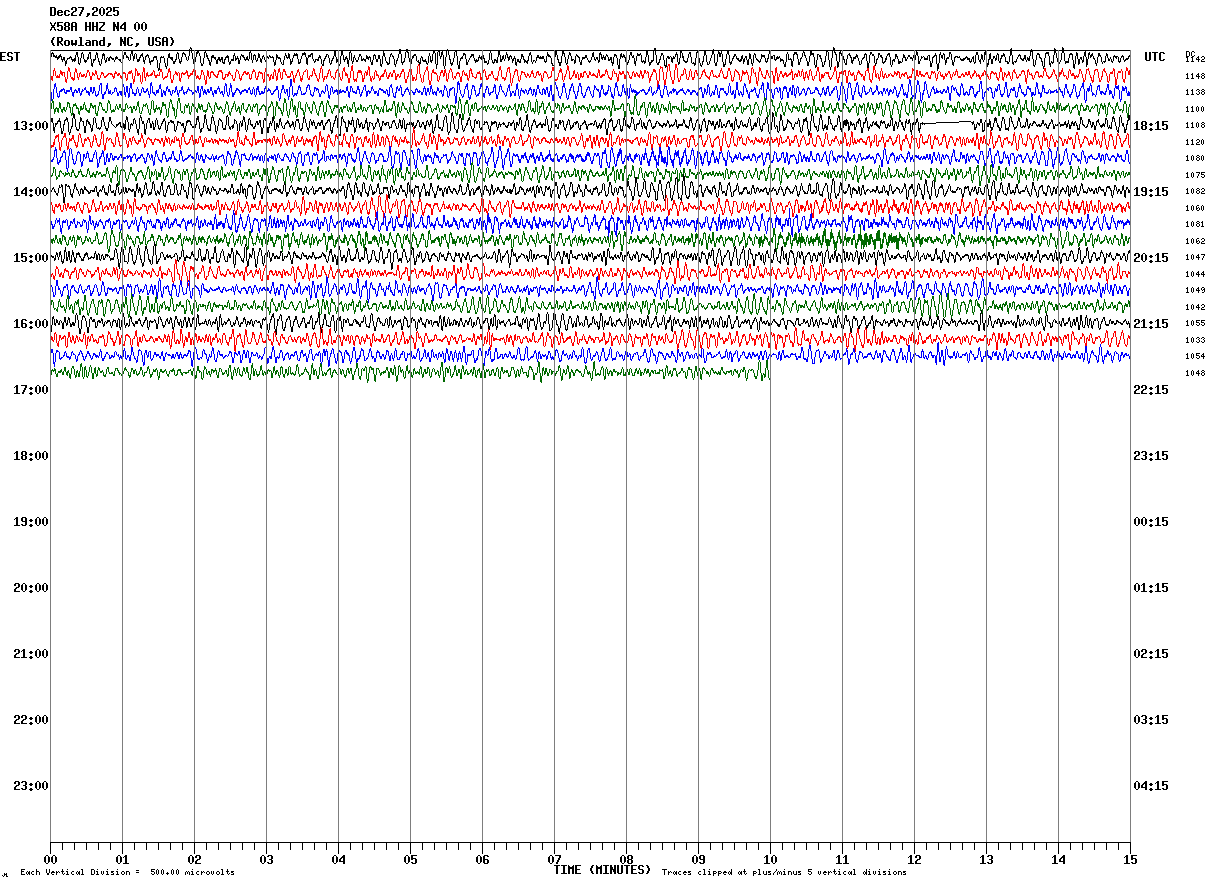Click the DC offset value 1120
The width and height of the screenshot is (1210, 886).
click(1195, 142)
